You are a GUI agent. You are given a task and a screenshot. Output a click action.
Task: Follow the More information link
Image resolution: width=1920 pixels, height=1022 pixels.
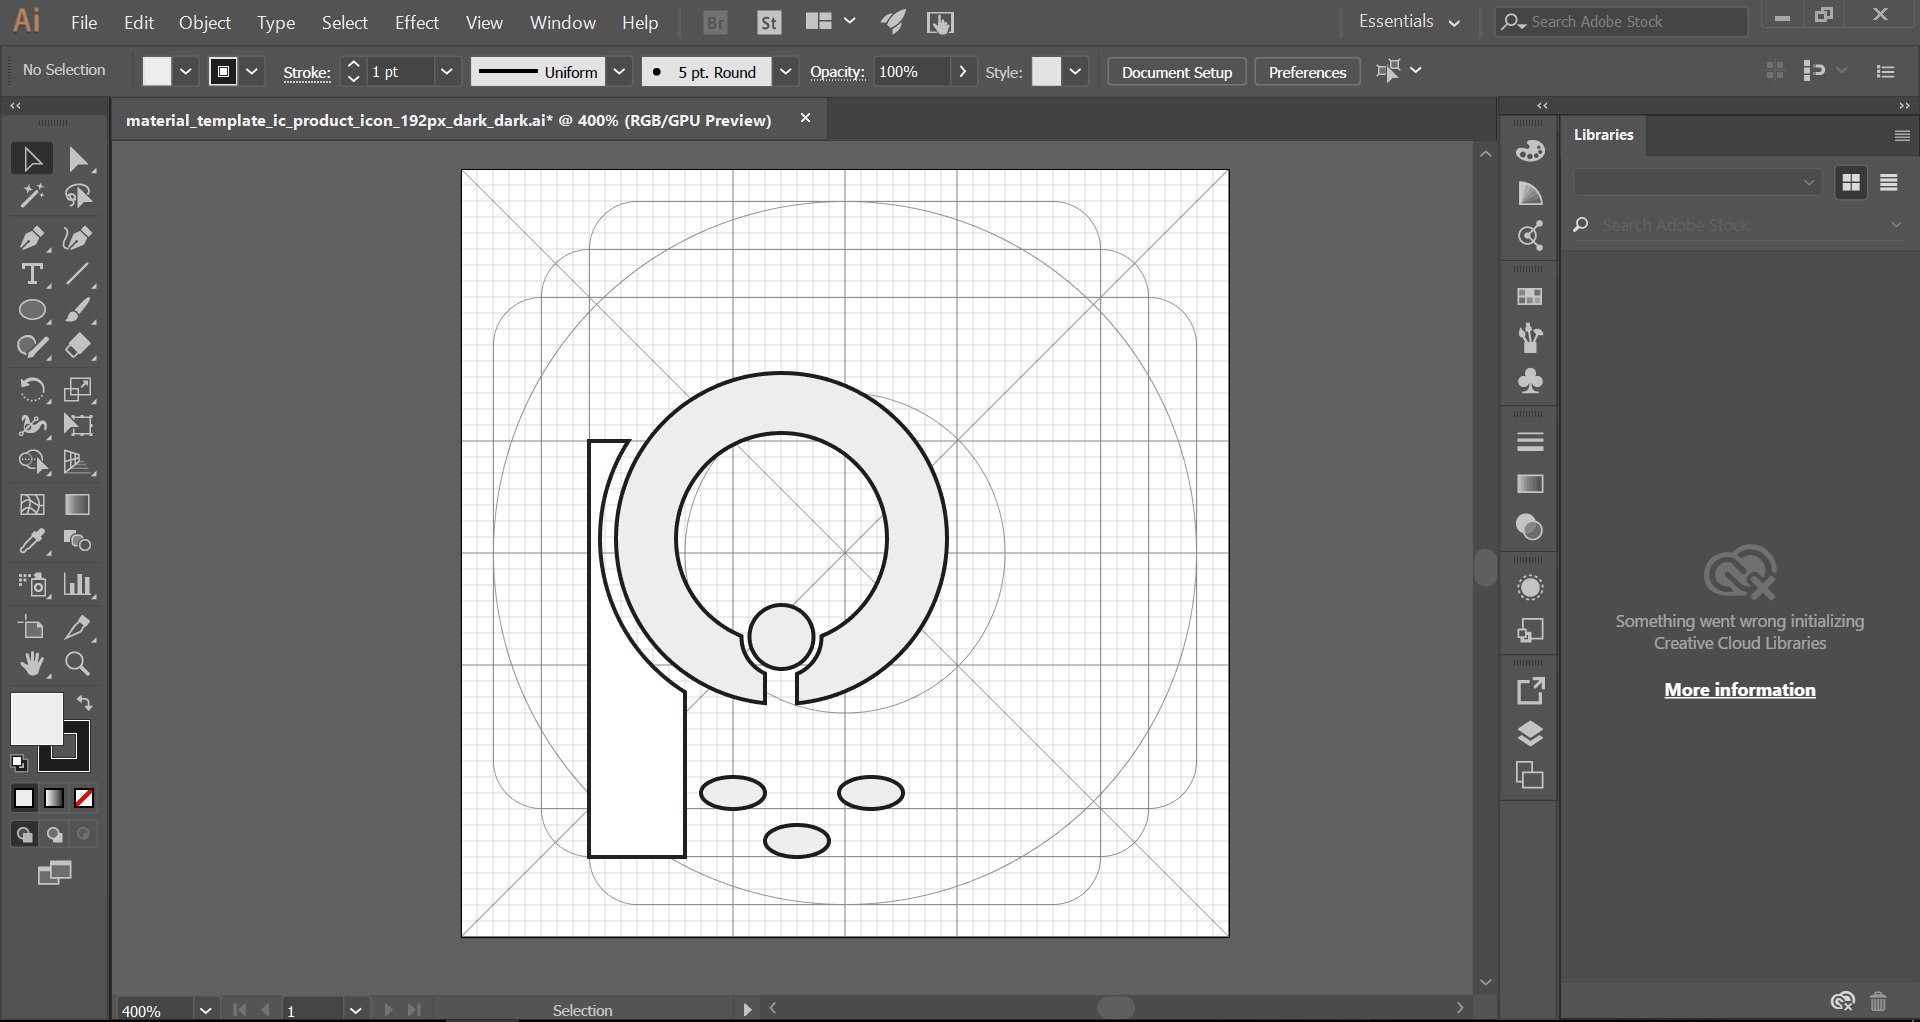(1739, 690)
